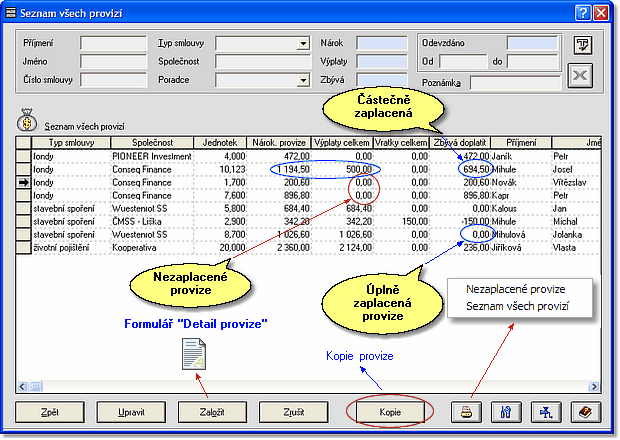Click the network tree icon button
620x440 pixels.
click(545, 411)
